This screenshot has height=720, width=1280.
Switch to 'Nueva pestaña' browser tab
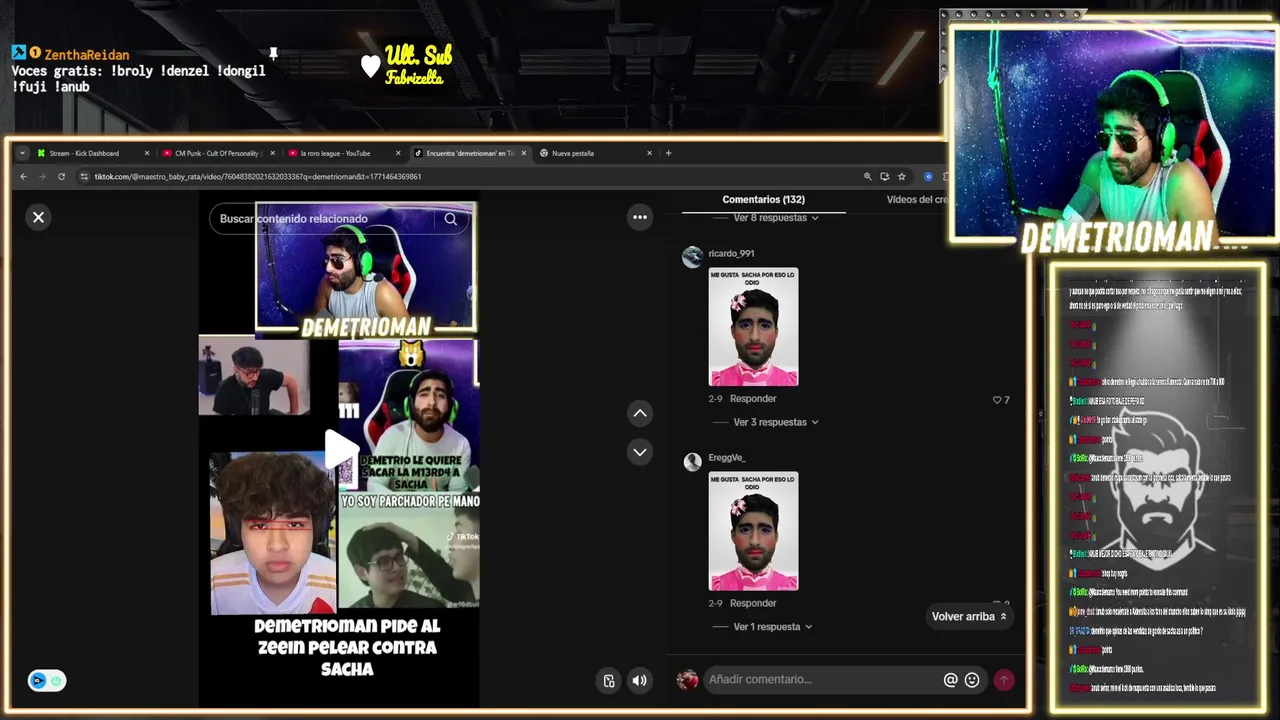[x=595, y=153]
